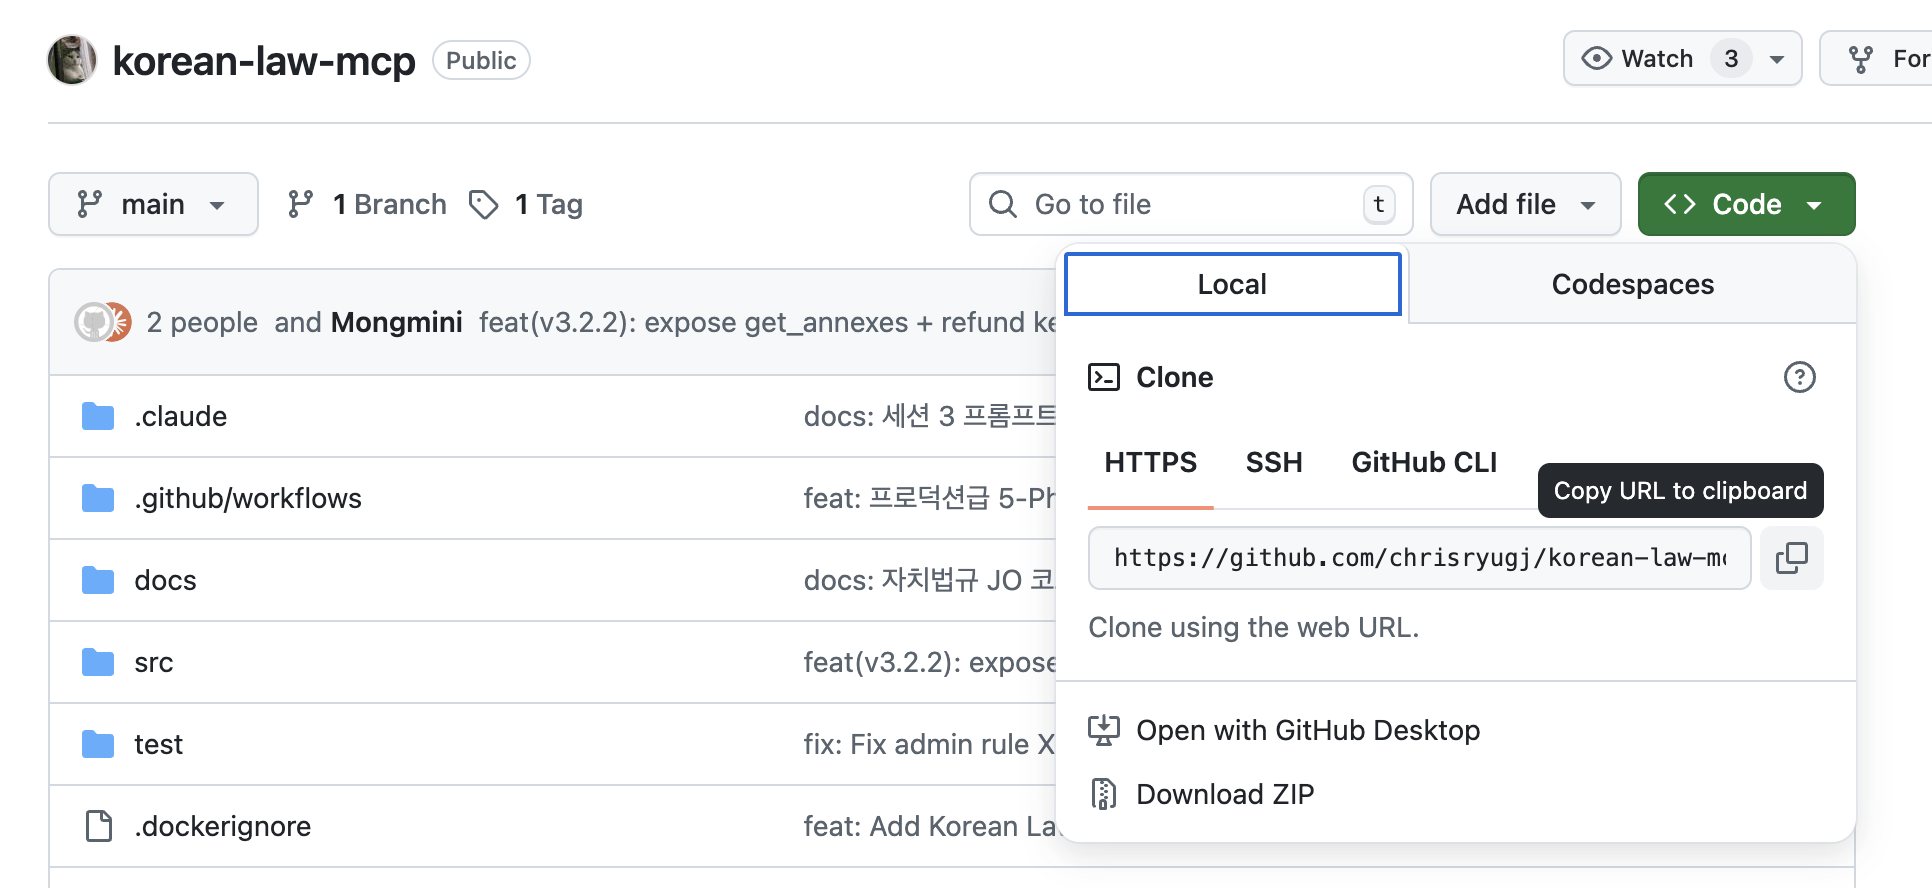Click the Public visibility badge
The width and height of the screenshot is (1932, 888).
481,60
